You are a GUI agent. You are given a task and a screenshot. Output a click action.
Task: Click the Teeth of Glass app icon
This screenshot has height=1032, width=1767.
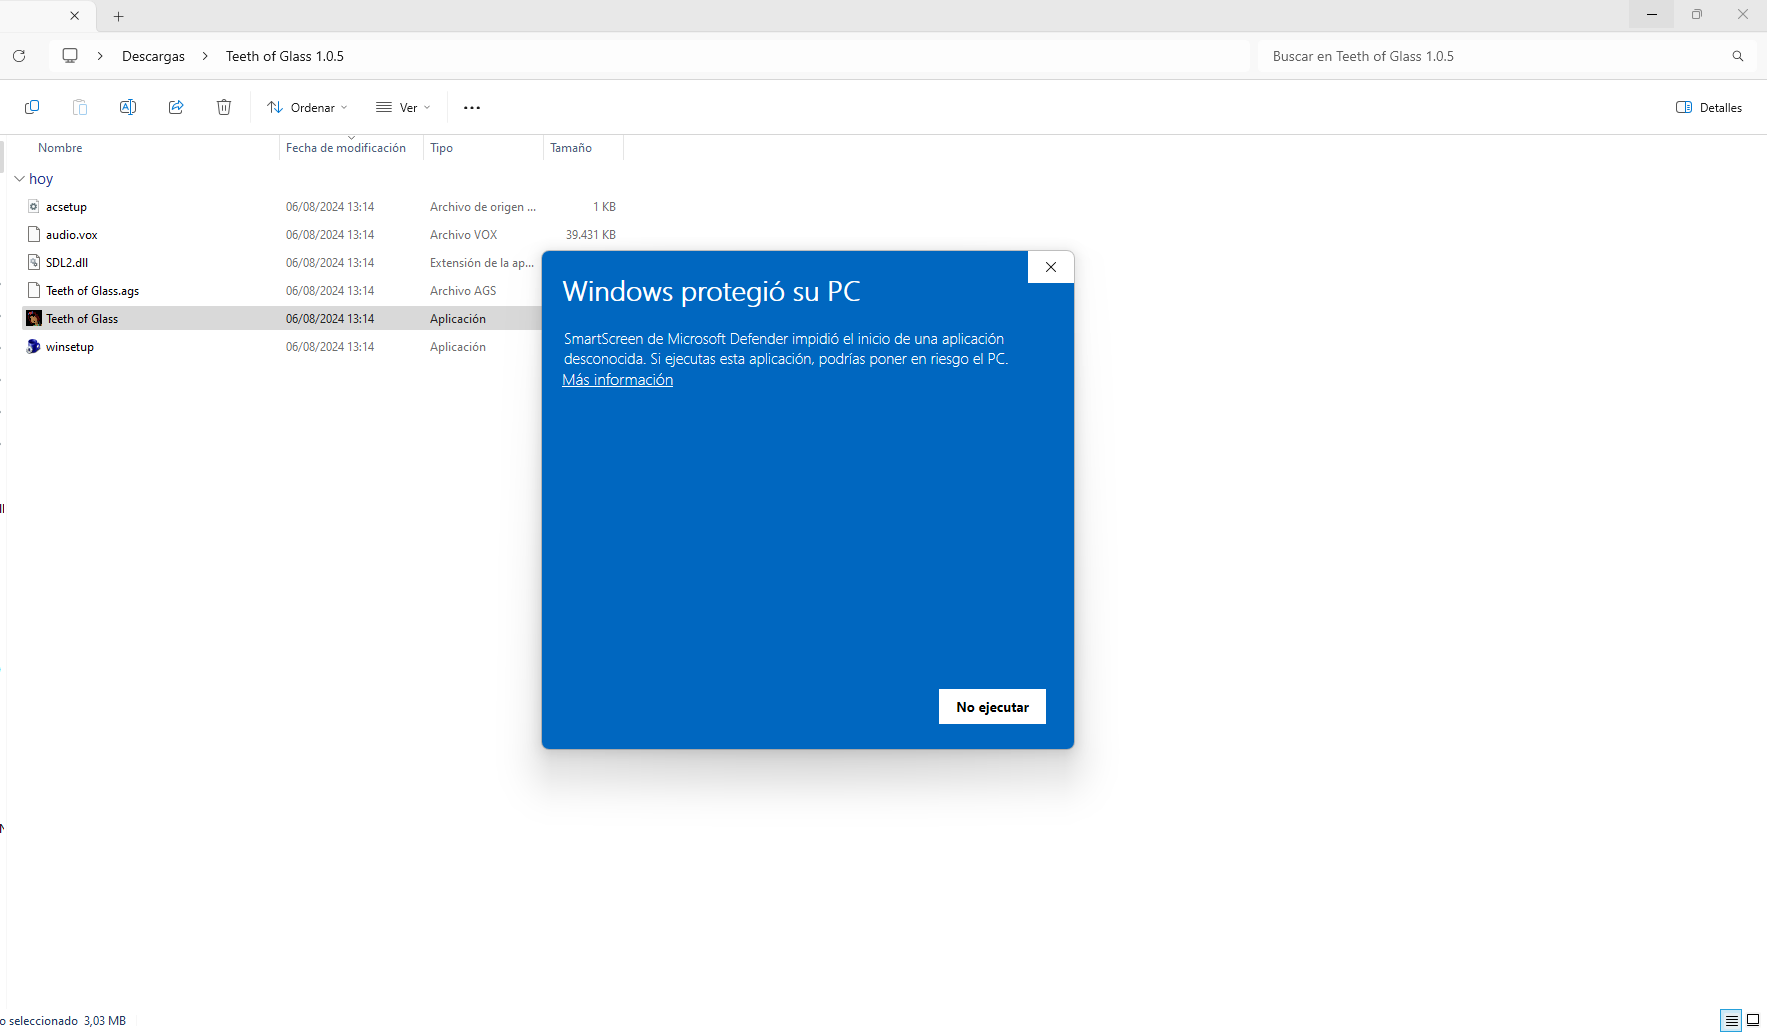coord(34,318)
